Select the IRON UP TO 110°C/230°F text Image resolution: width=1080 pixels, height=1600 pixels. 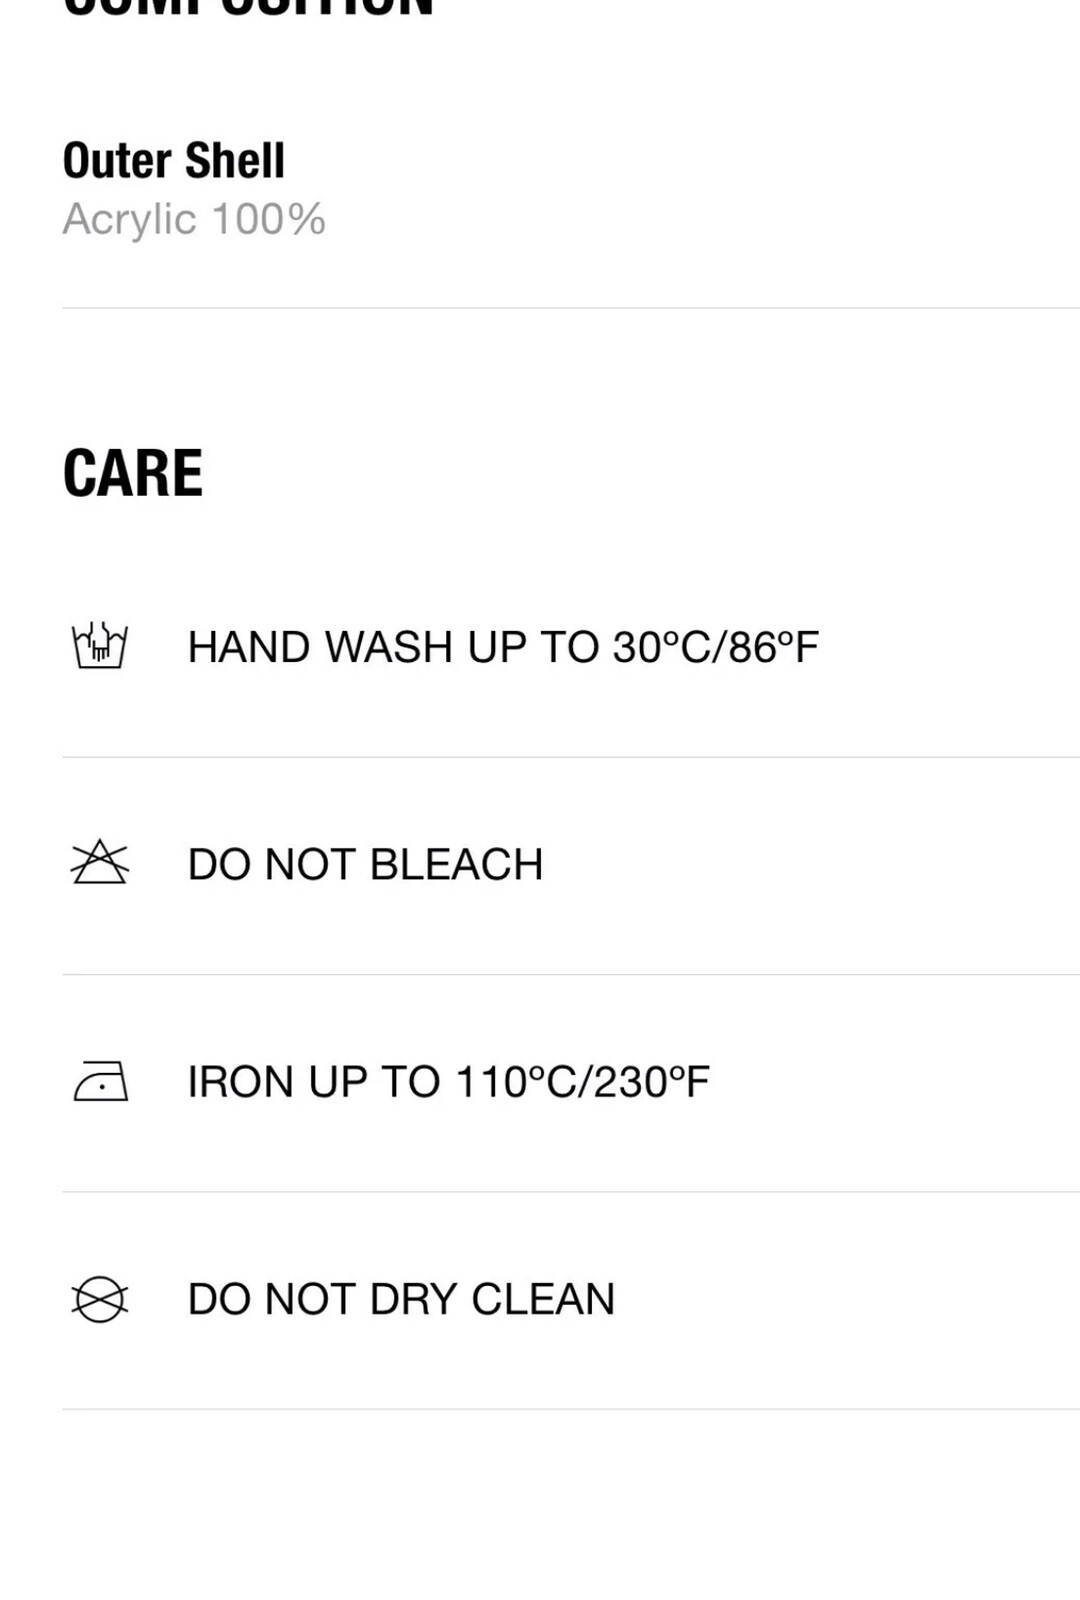449,1082
